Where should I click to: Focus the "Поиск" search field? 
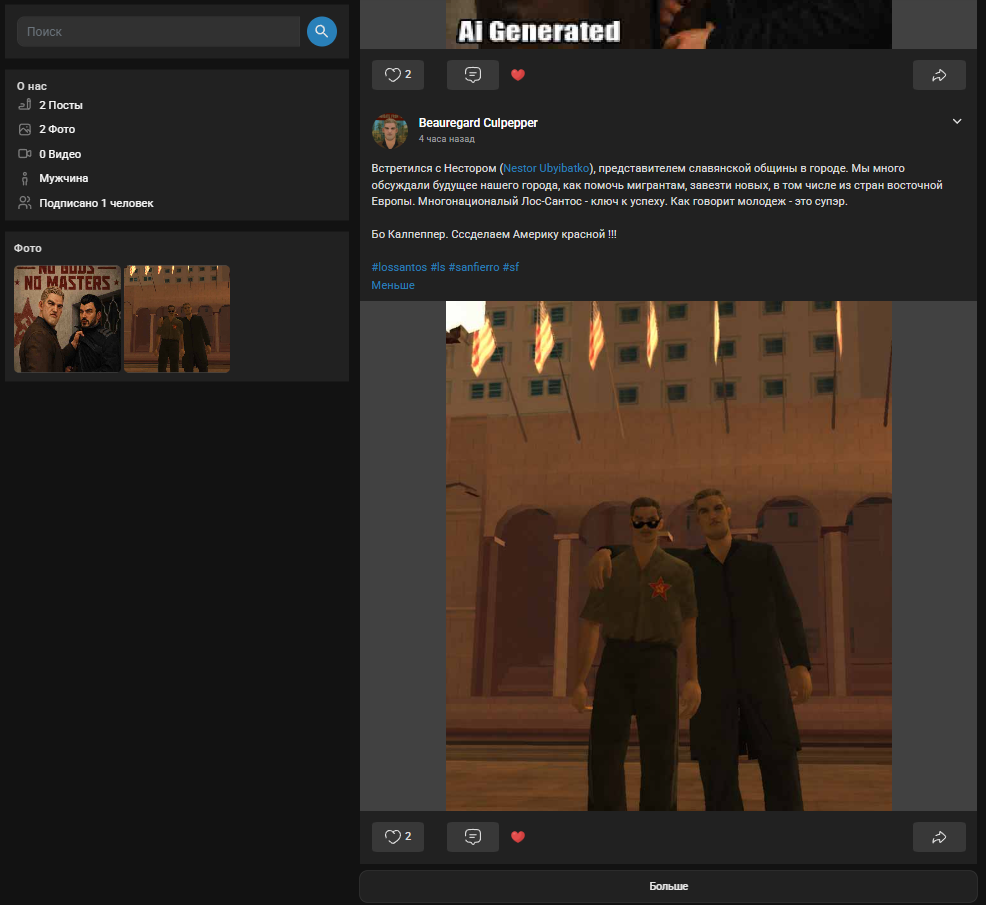158,32
